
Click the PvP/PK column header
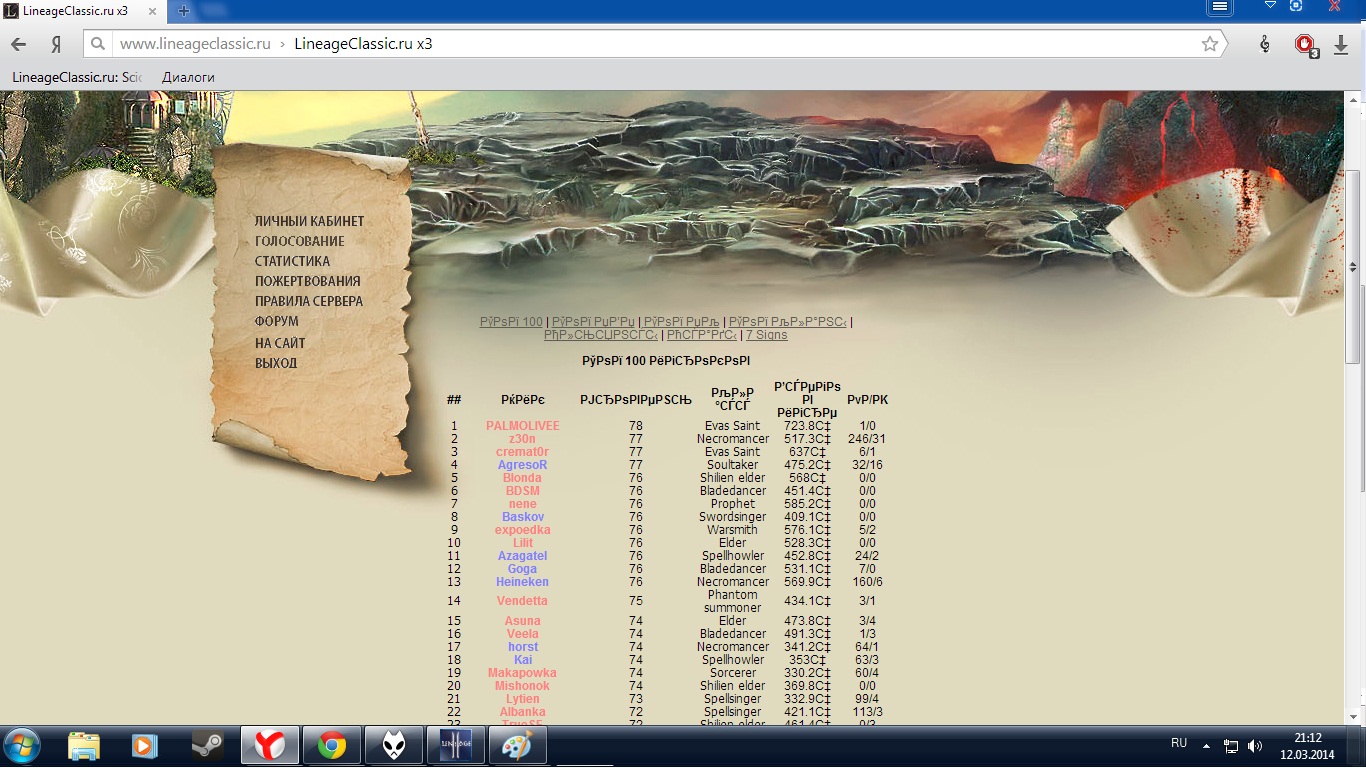point(867,400)
